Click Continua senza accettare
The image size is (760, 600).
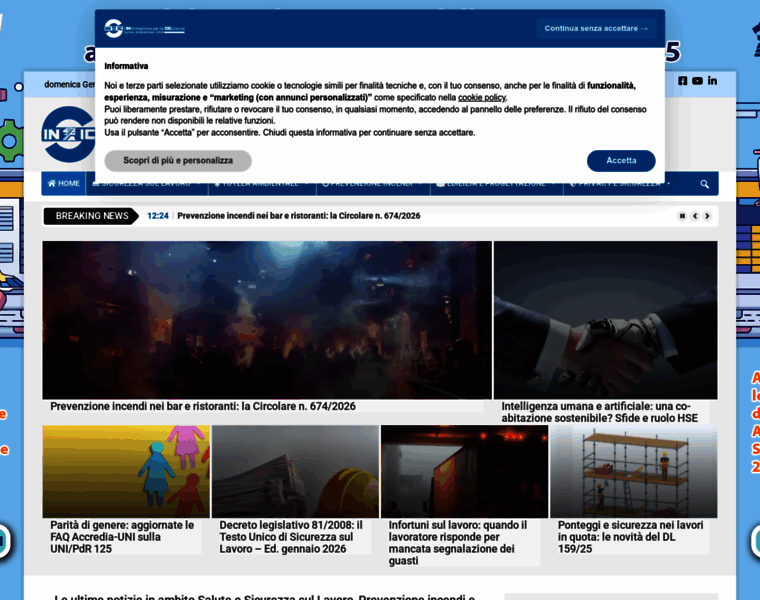(x=596, y=29)
